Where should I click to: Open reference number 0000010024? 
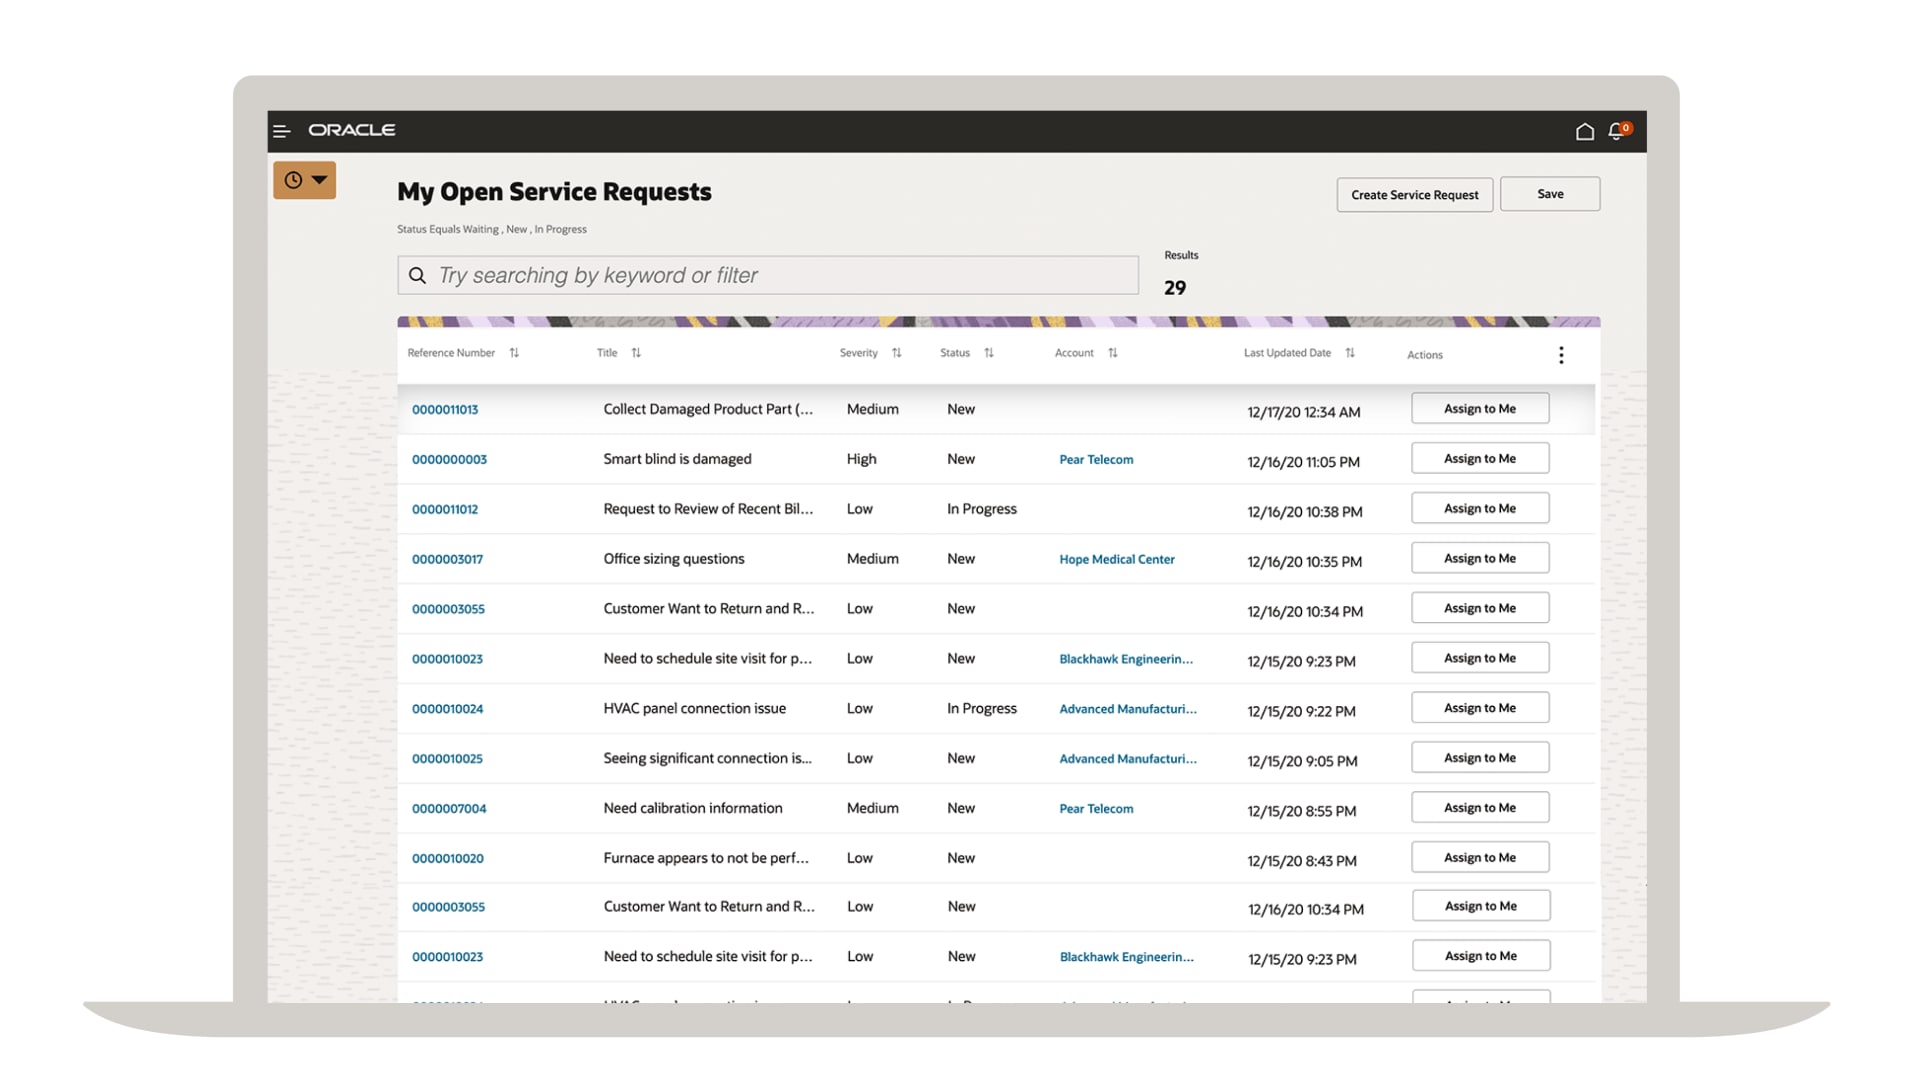tap(447, 708)
